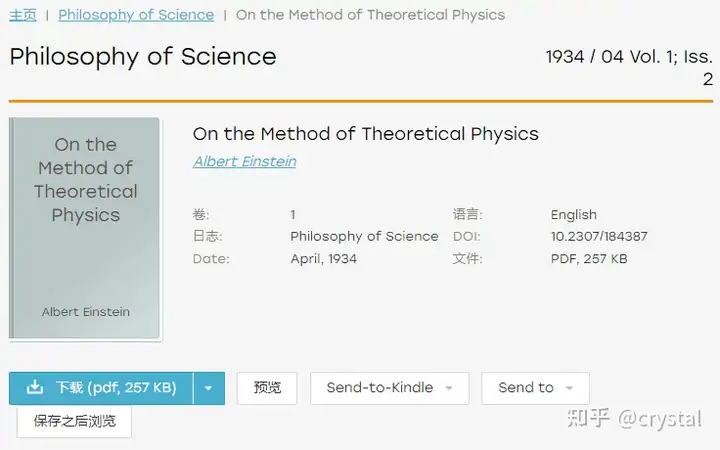
Task: Click the download icon in blue button
Action: [x=35, y=388]
